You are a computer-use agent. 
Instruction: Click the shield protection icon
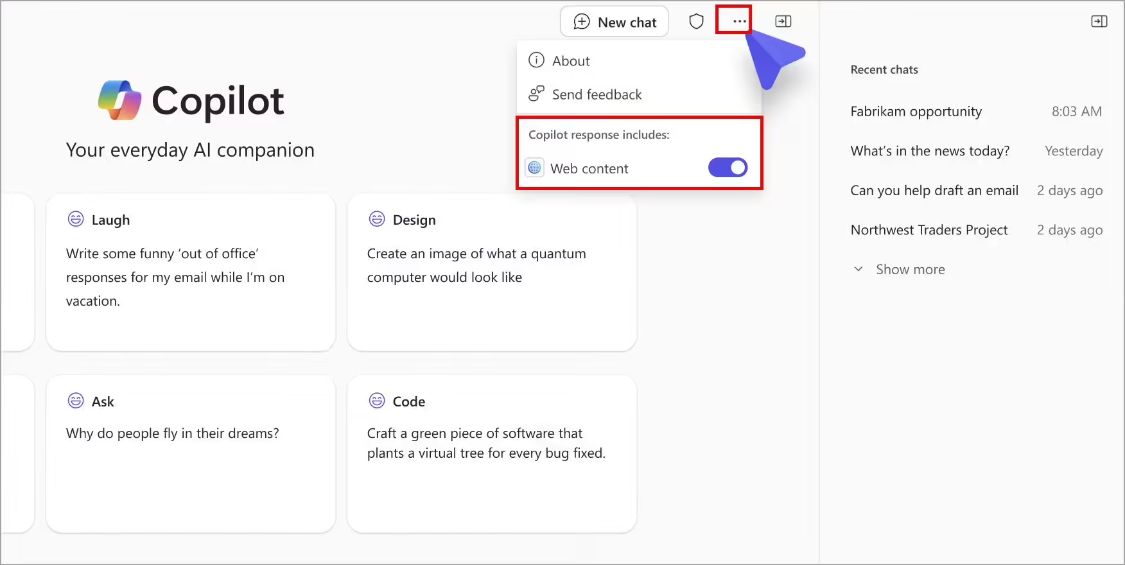(x=697, y=21)
